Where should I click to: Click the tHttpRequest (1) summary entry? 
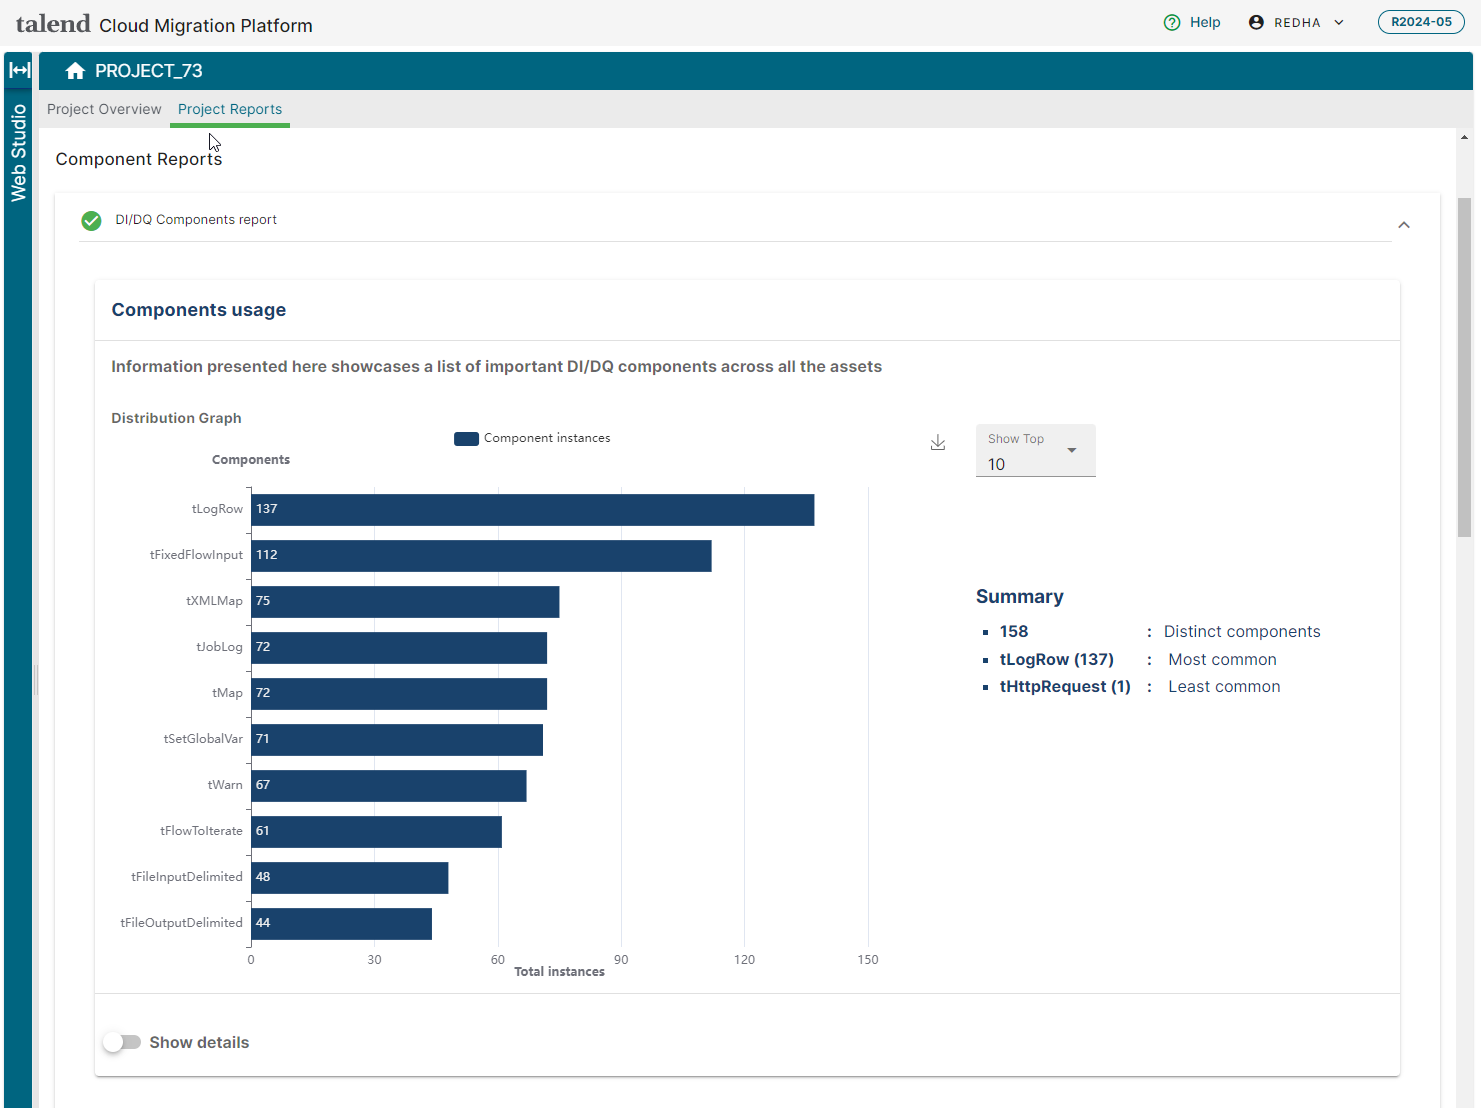(1065, 687)
